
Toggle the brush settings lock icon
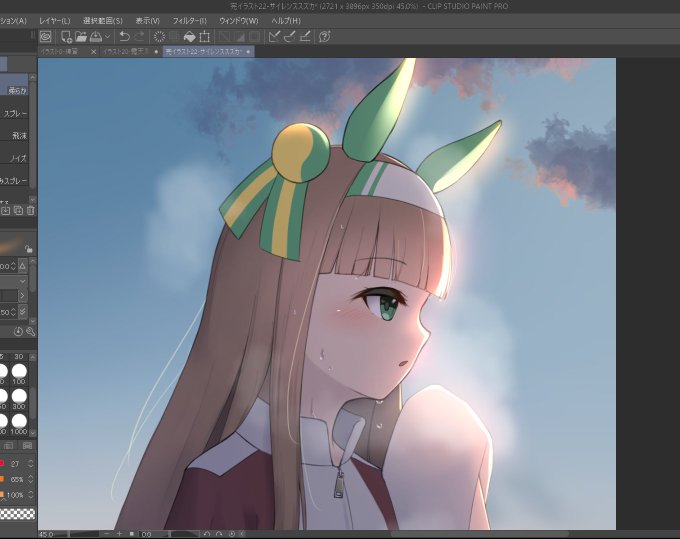click(29, 249)
